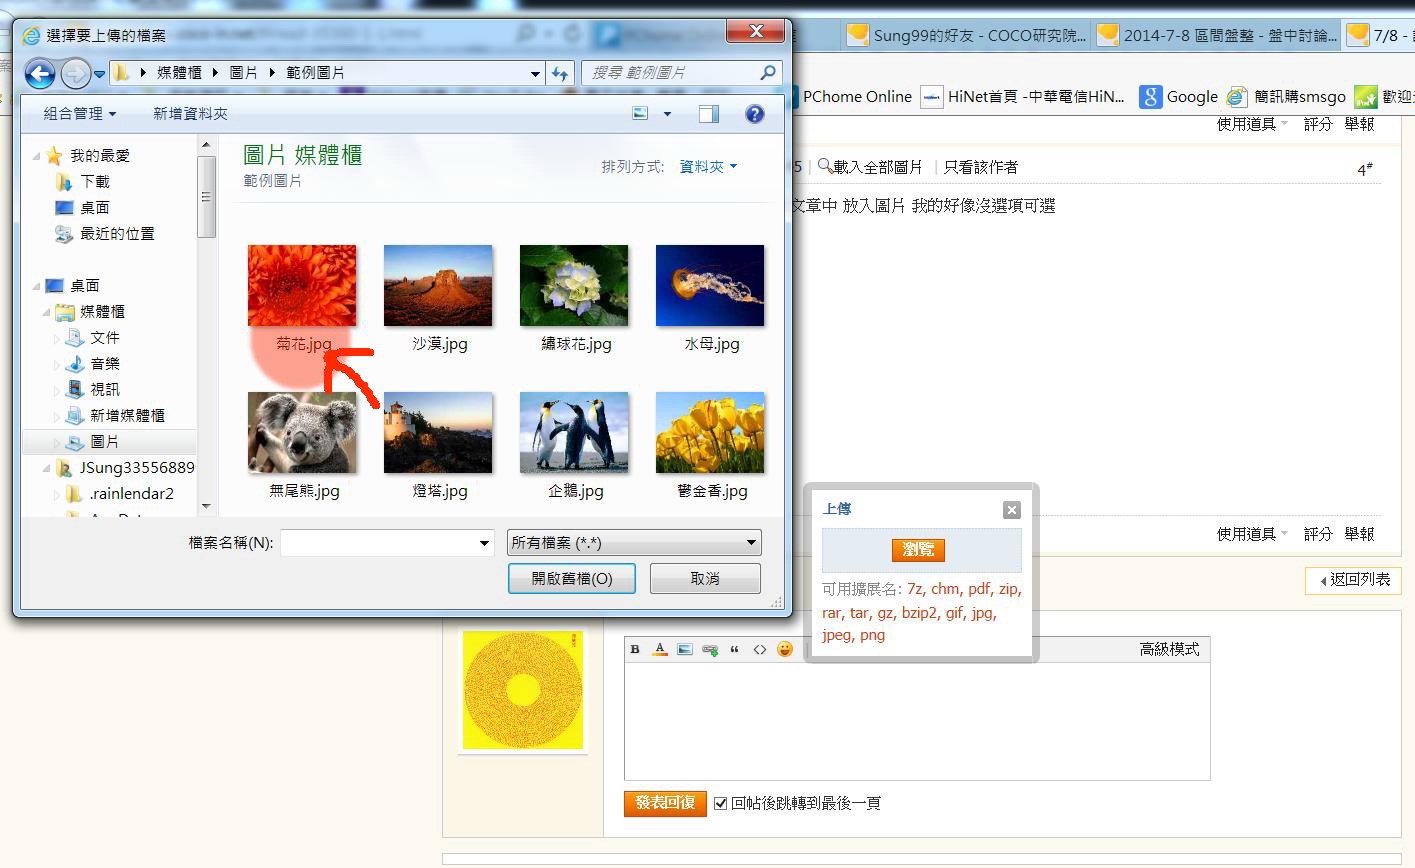Click the 瀏覽 upload button
1415x868 pixels.
coord(918,549)
